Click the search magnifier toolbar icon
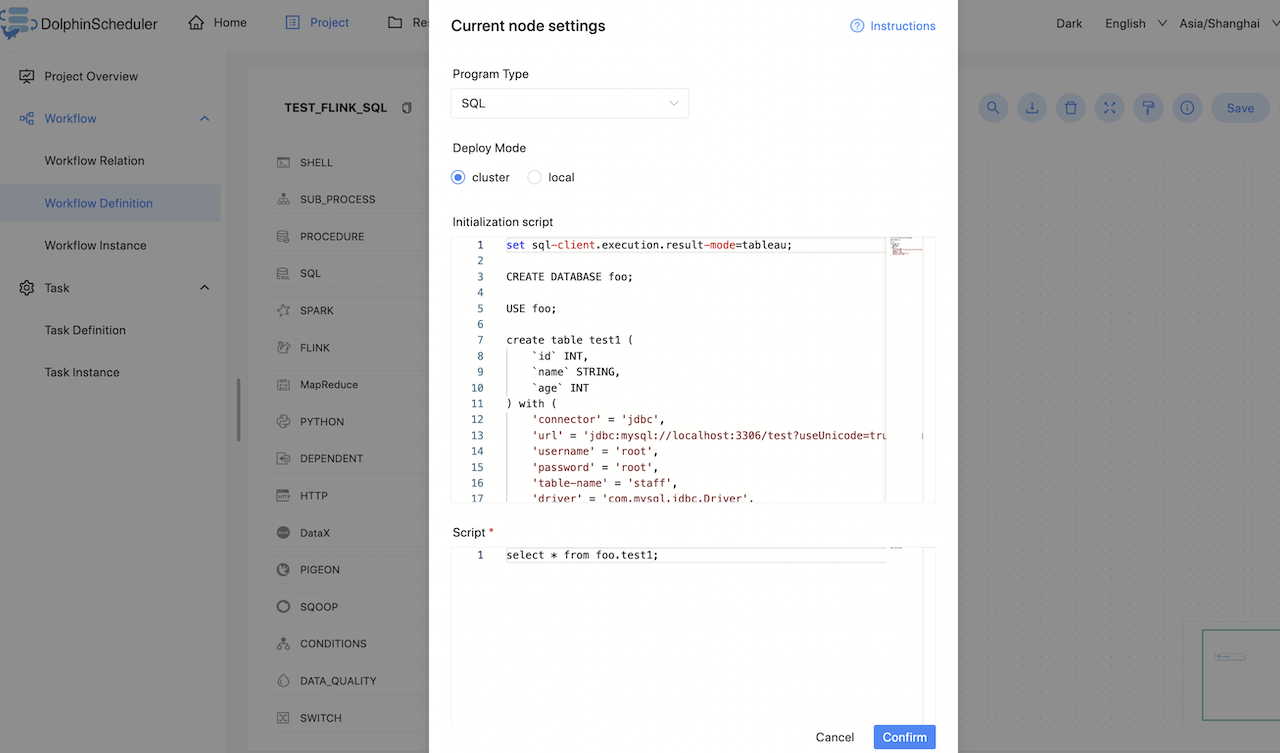 [993, 108]
